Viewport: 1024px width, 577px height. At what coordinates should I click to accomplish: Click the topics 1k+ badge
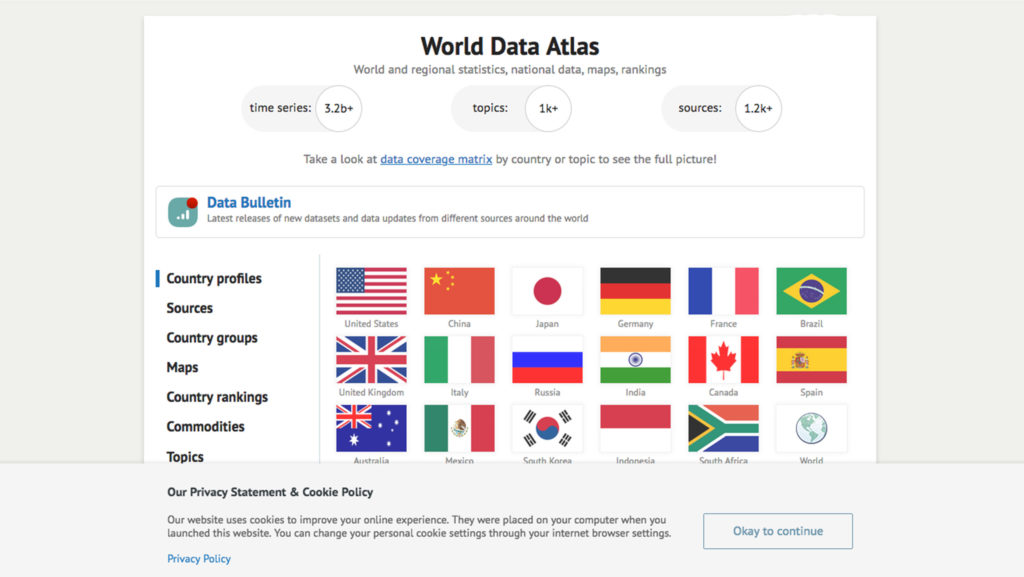[511, 108]
